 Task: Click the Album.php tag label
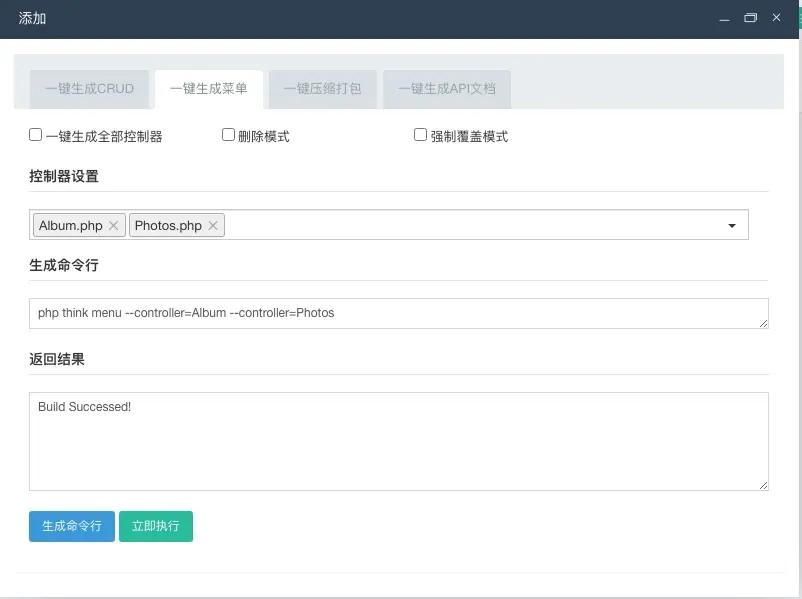pos(71,226)
